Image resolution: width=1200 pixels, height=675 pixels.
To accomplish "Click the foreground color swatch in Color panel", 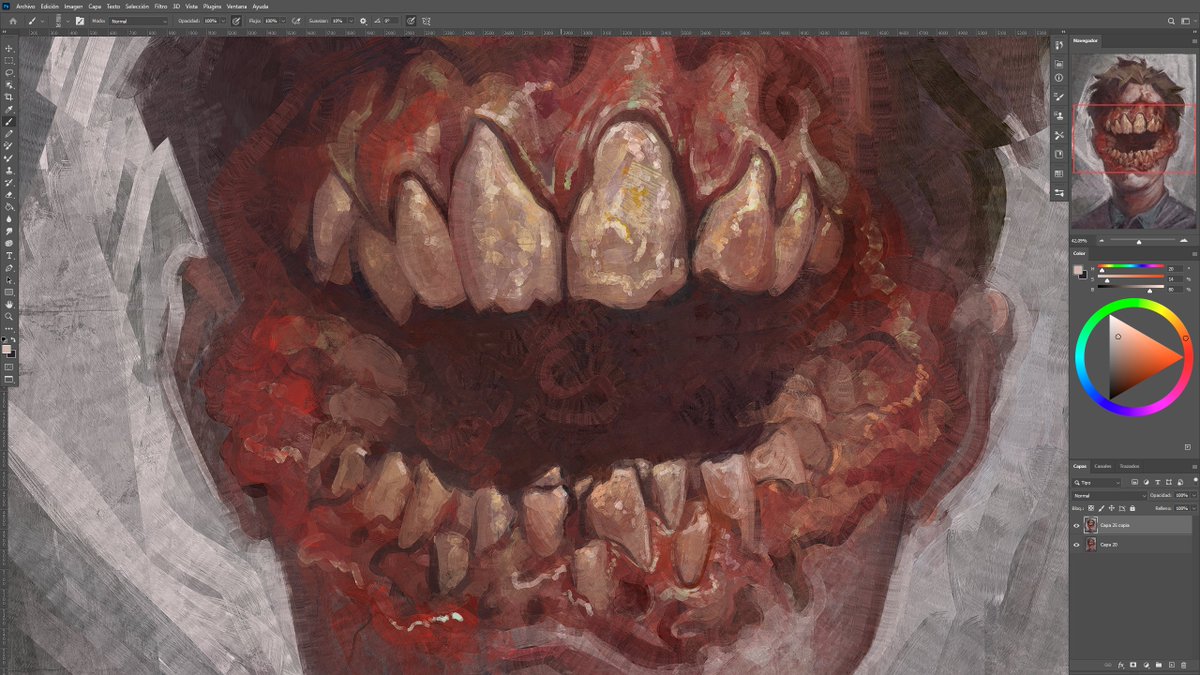I will coord(1078,271).
